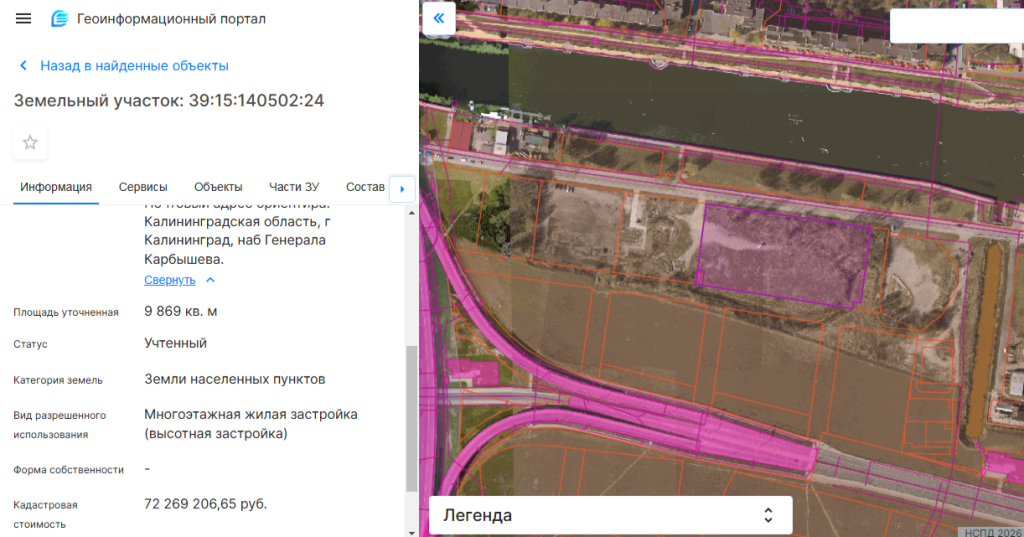Viewport: 1024px width, 537px height.
Task: Open the Части ЗУ tab
Action: pos(294,187)
